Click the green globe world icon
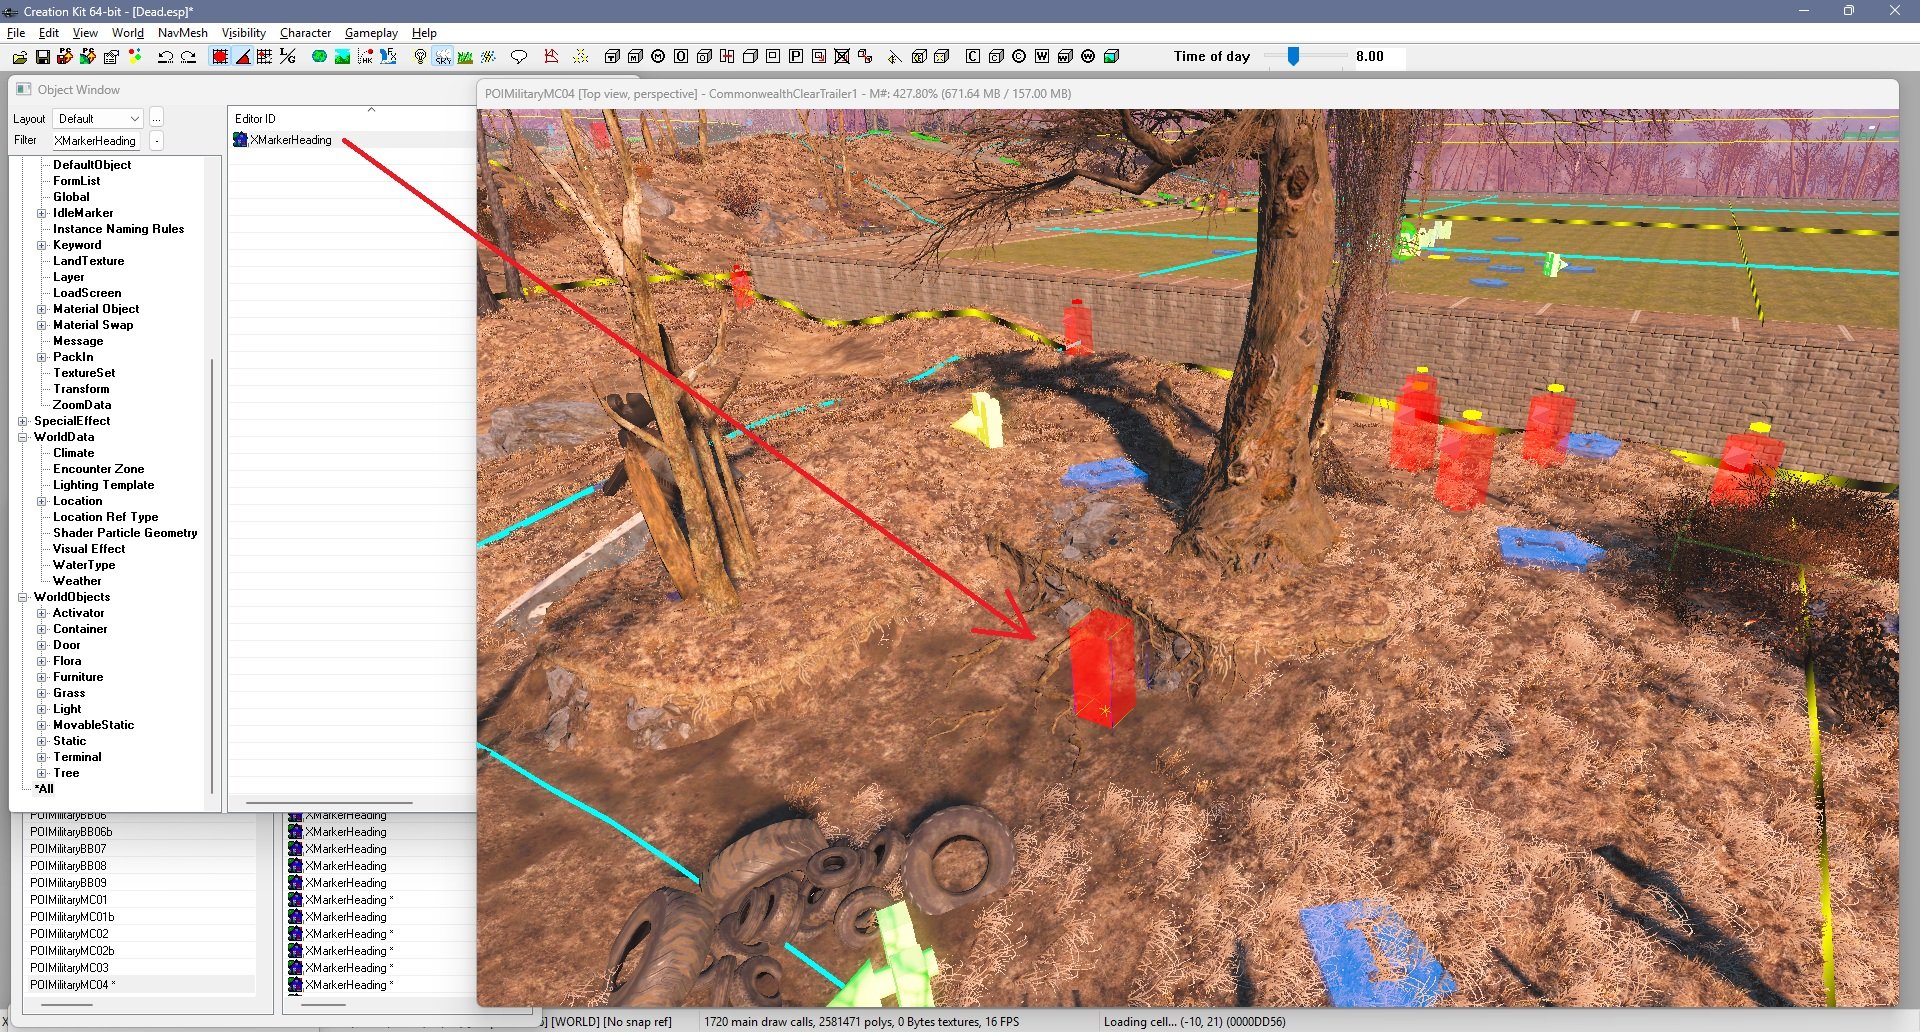Screen dimensions: 1920x1032 (x=319, y=57)
